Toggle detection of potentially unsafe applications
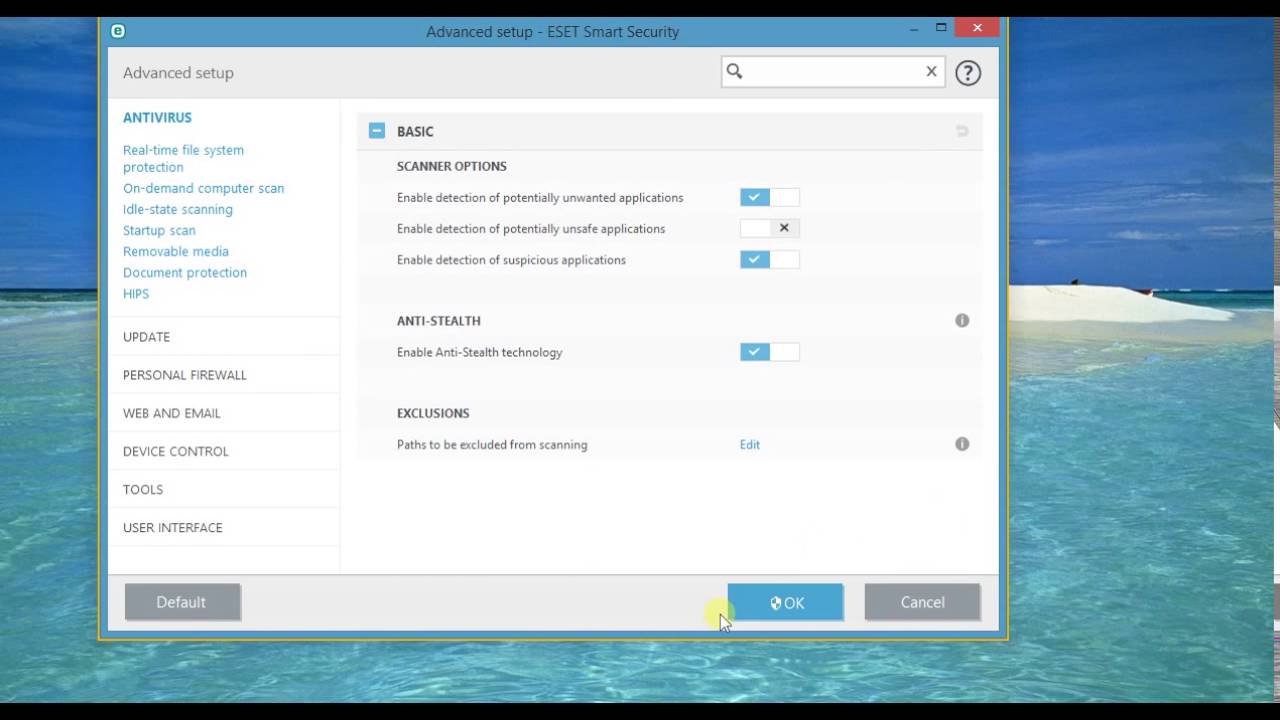1280x720 pixels. [x=770, y=229]
